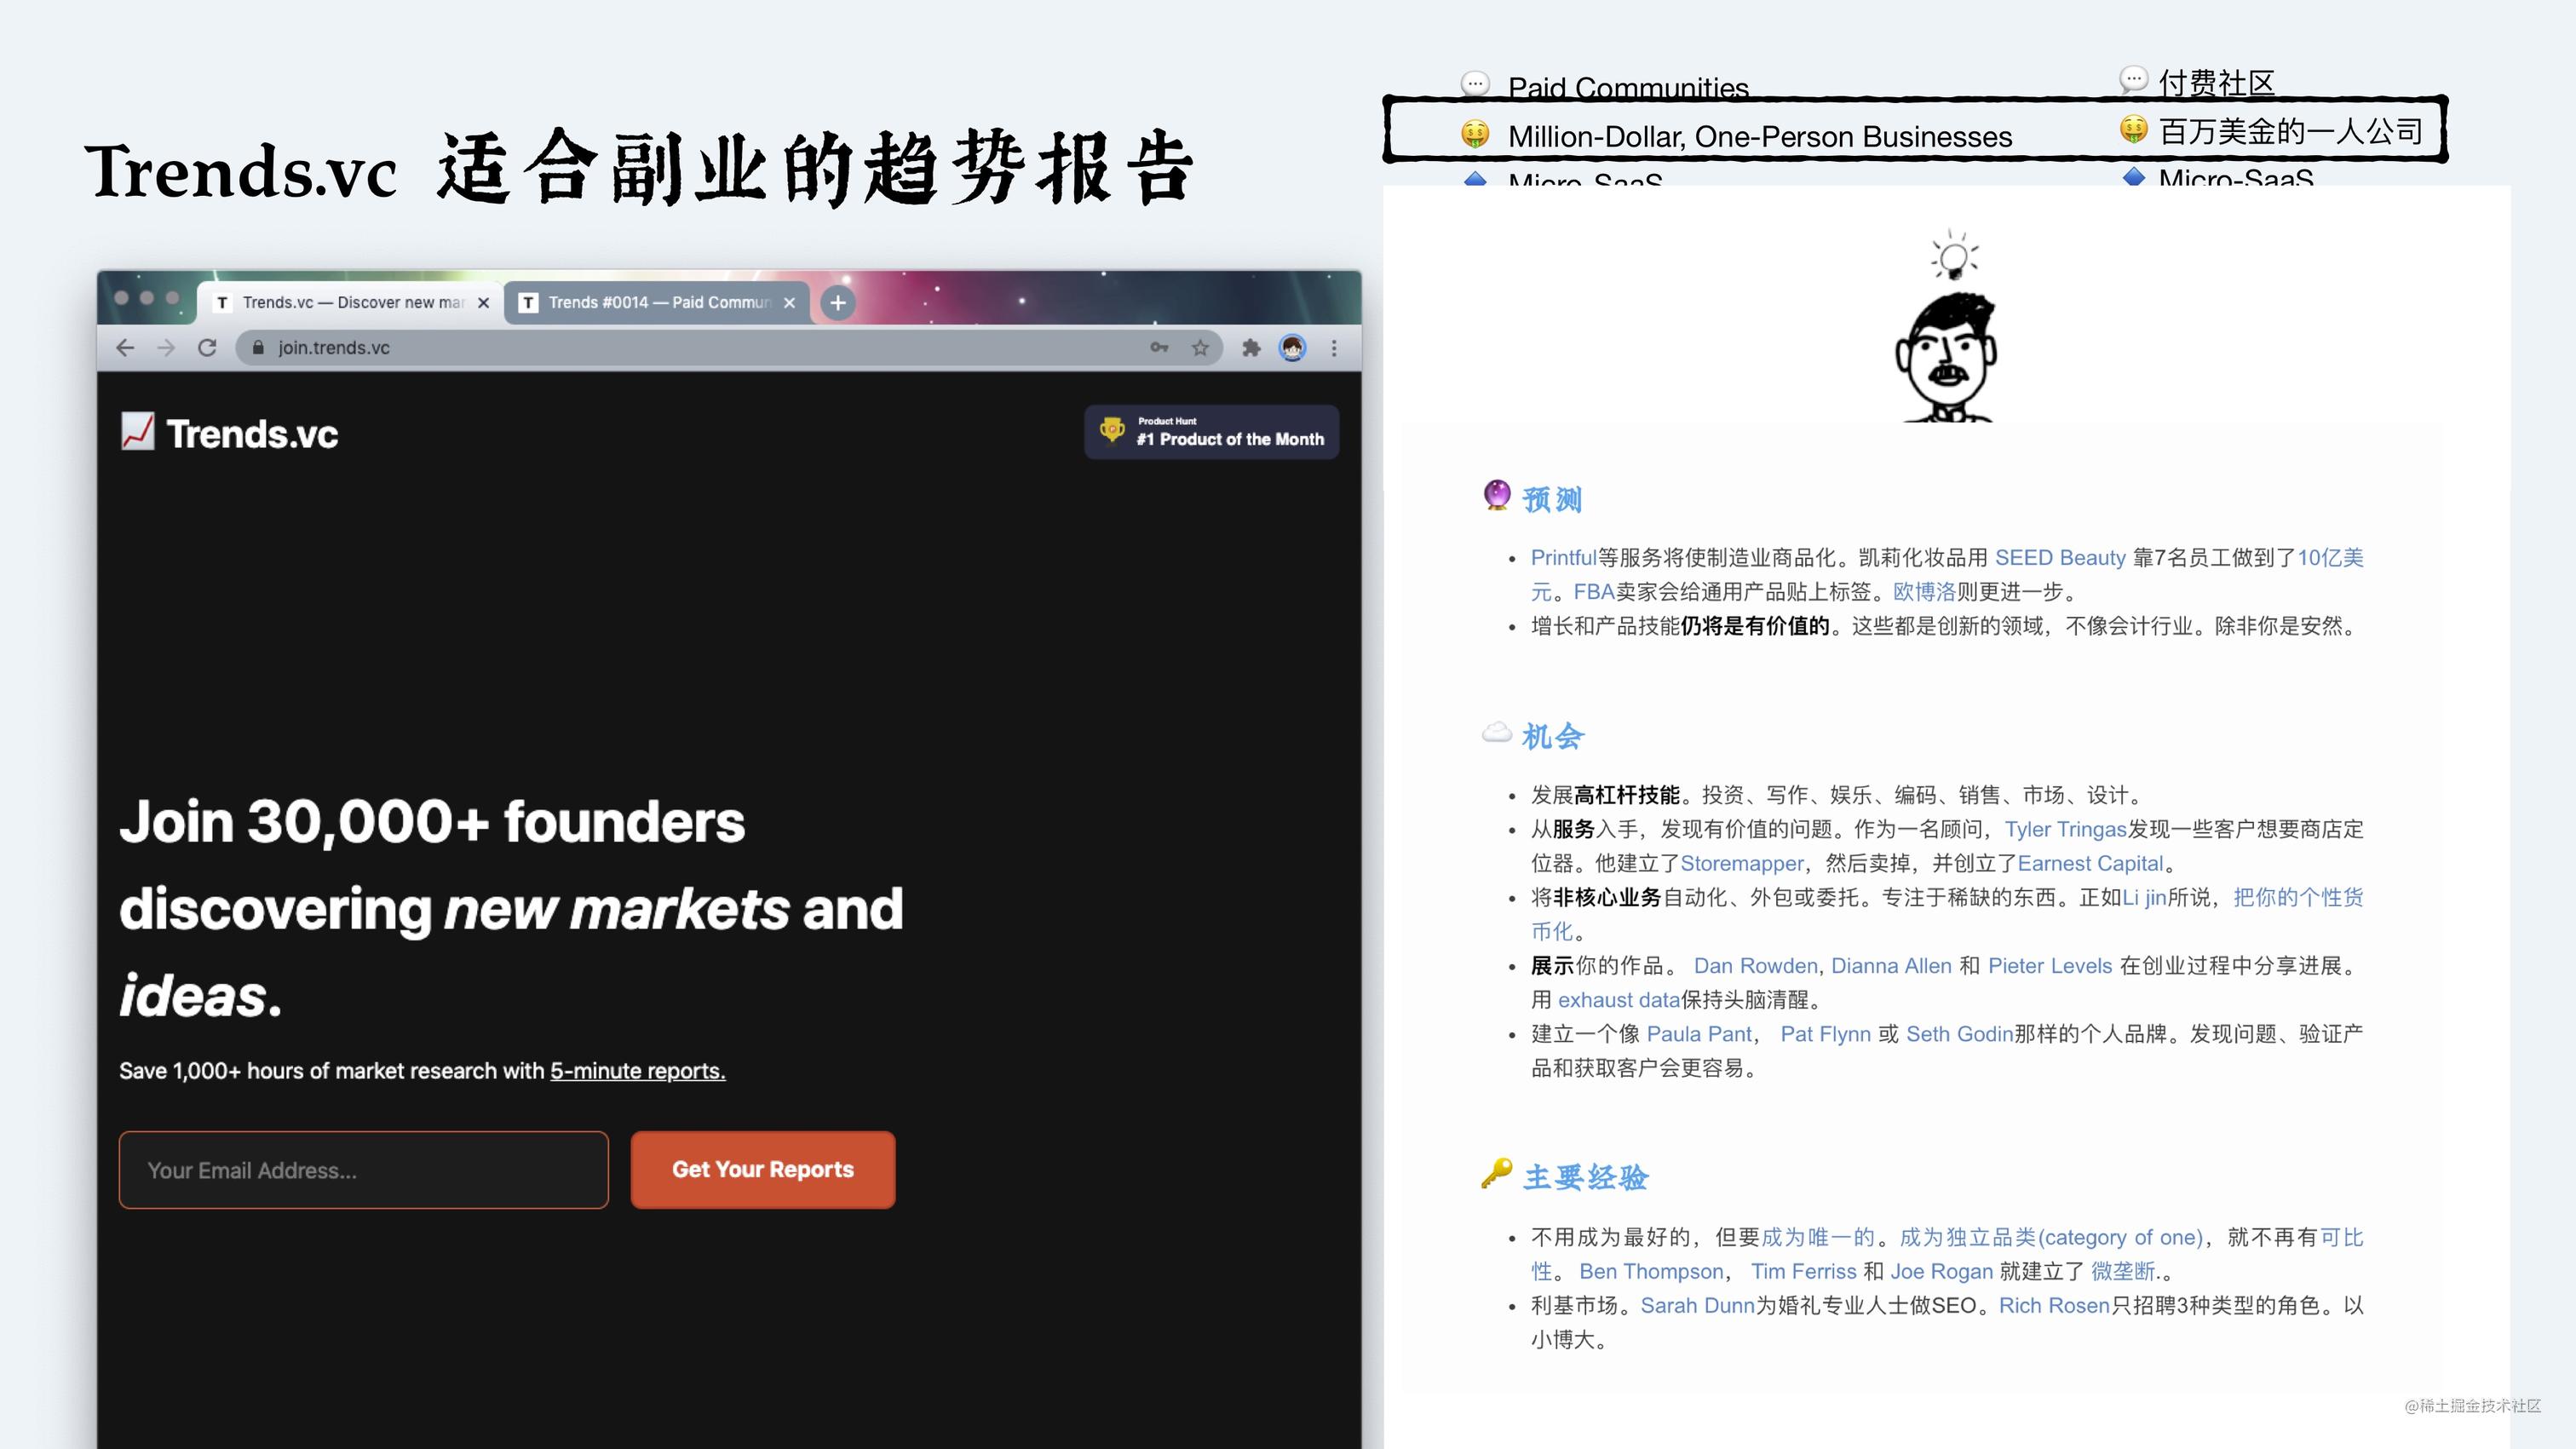Open the 微垄断 link
The height and width of the screenshot is (1449, 2576).
(2122, 1271)
